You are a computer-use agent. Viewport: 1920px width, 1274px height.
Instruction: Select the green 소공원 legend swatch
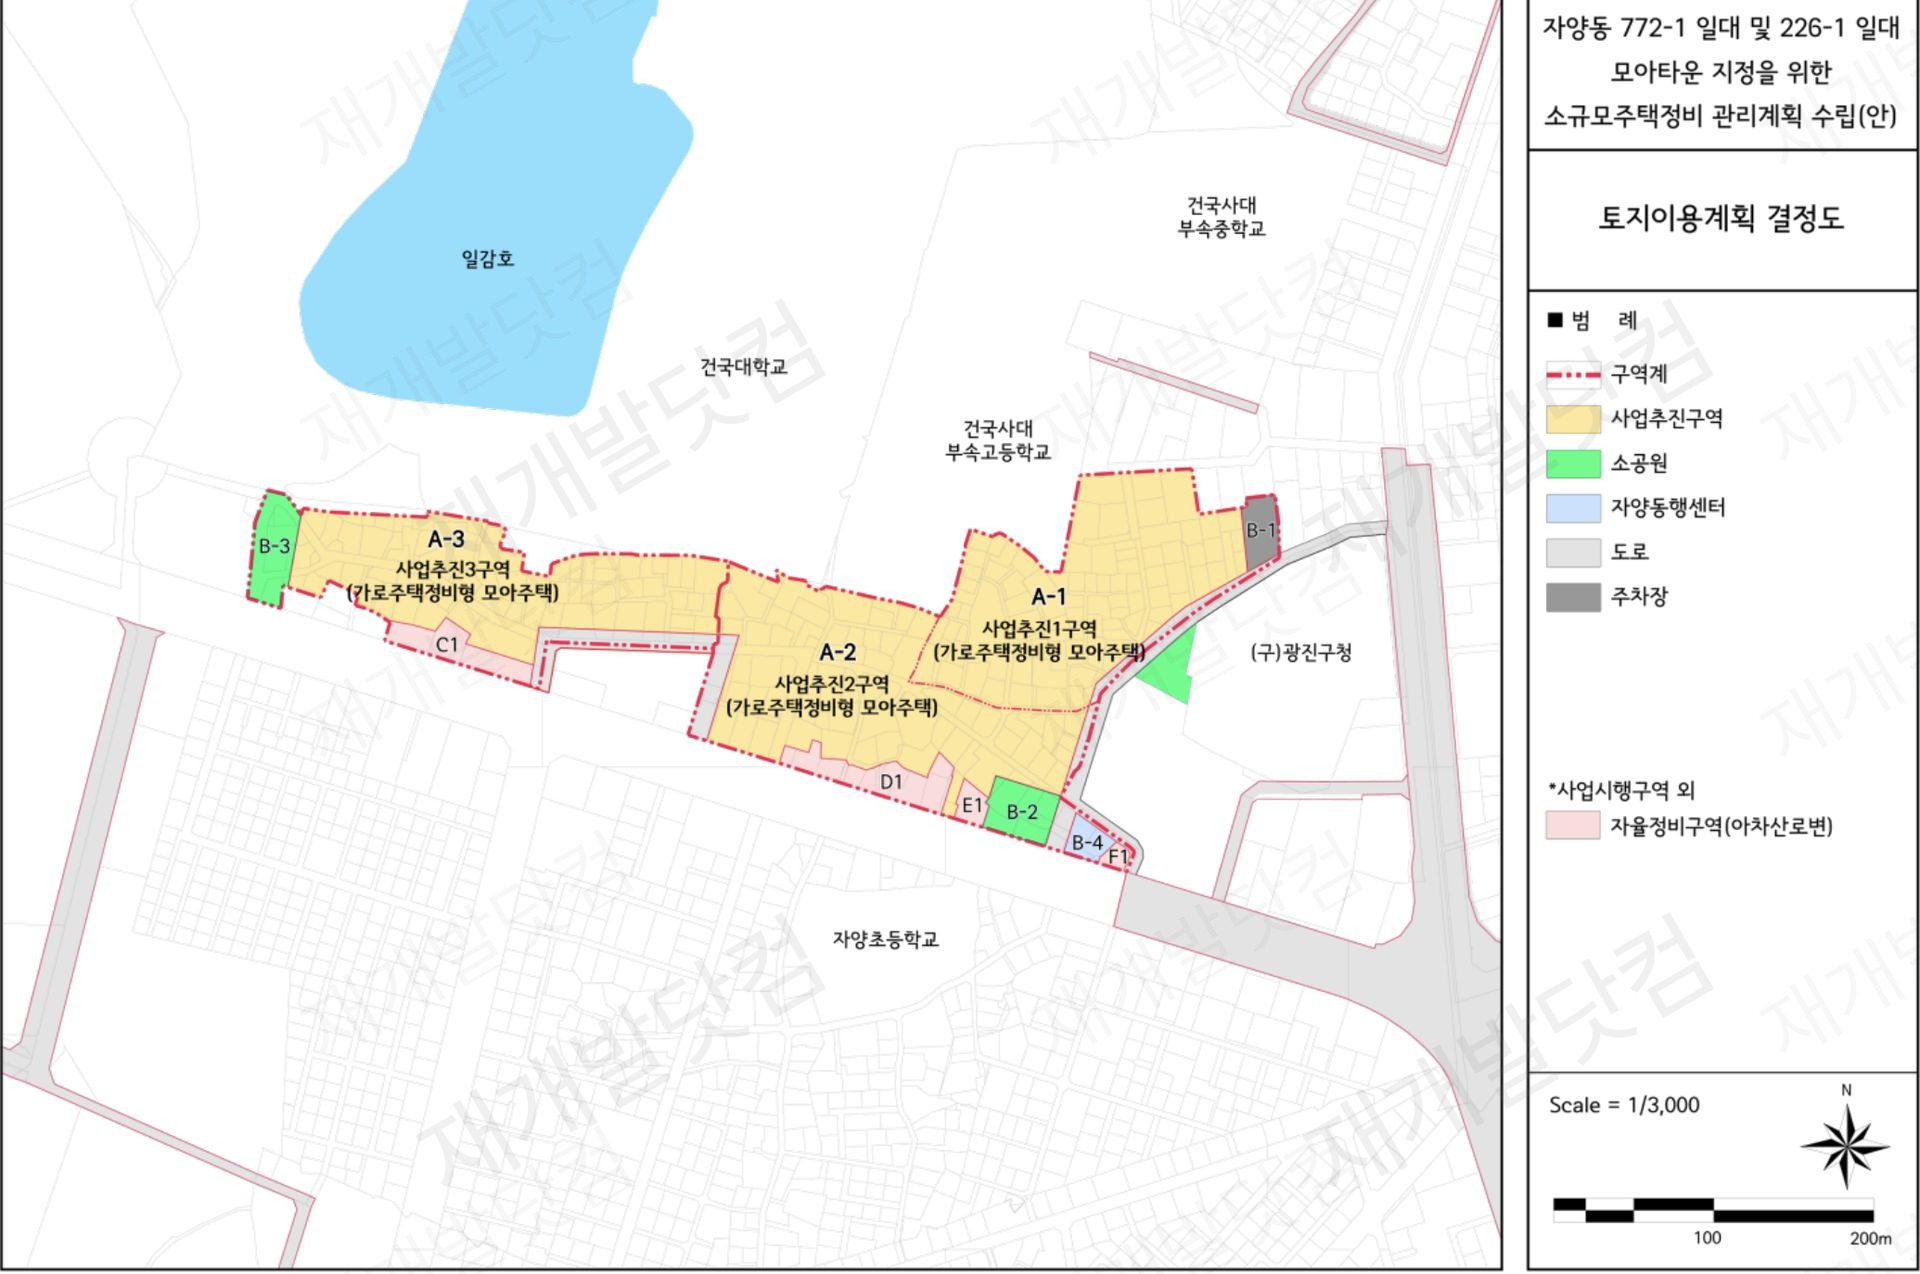click(x=1573, y=463)
